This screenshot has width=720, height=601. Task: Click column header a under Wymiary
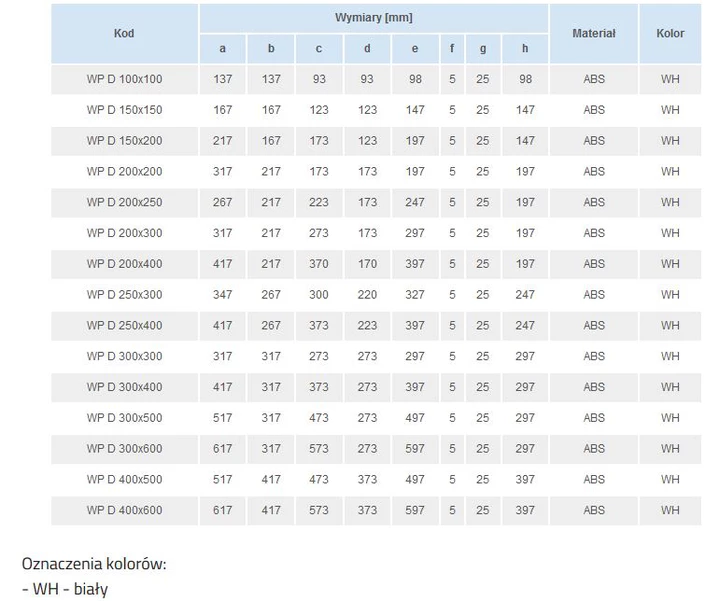click(223, 49)
